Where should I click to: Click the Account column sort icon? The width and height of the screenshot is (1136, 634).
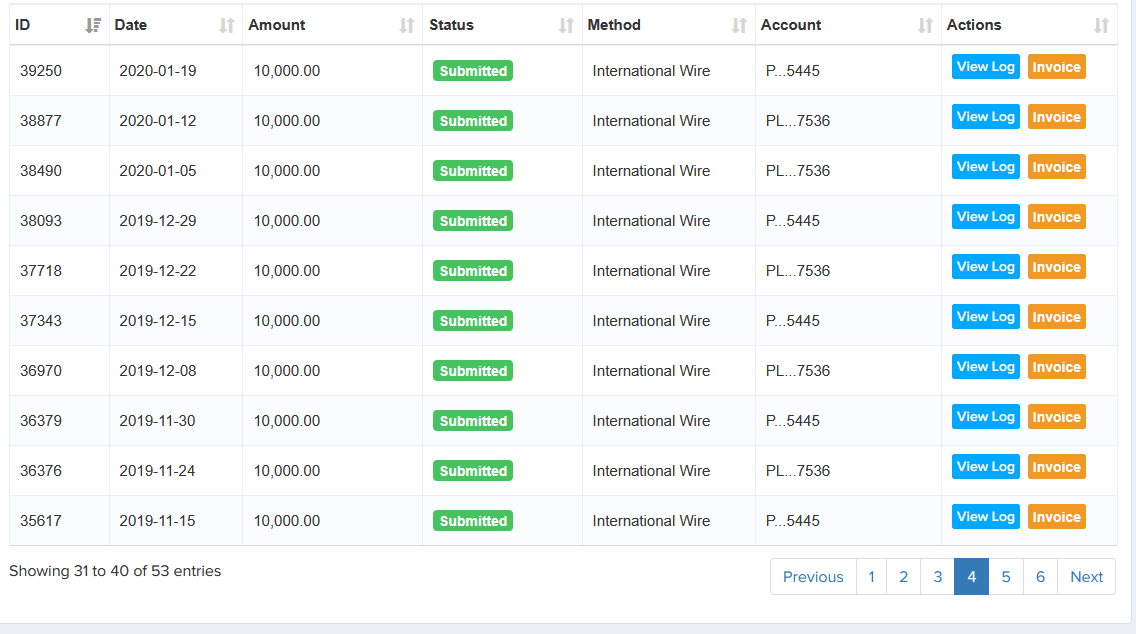[925, 25]
